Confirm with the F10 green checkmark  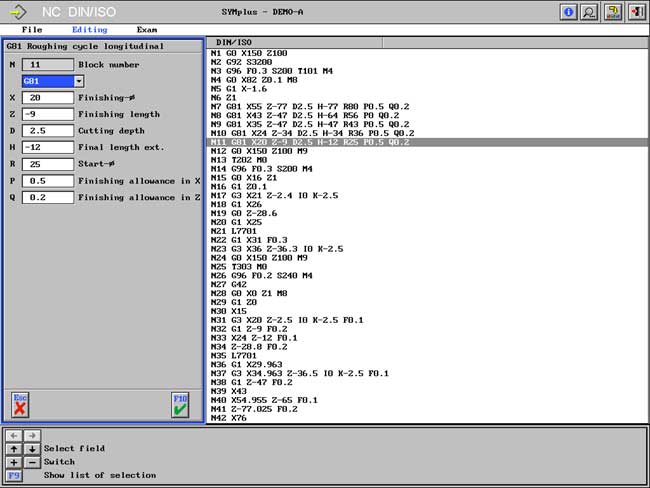tap(180, 405)
